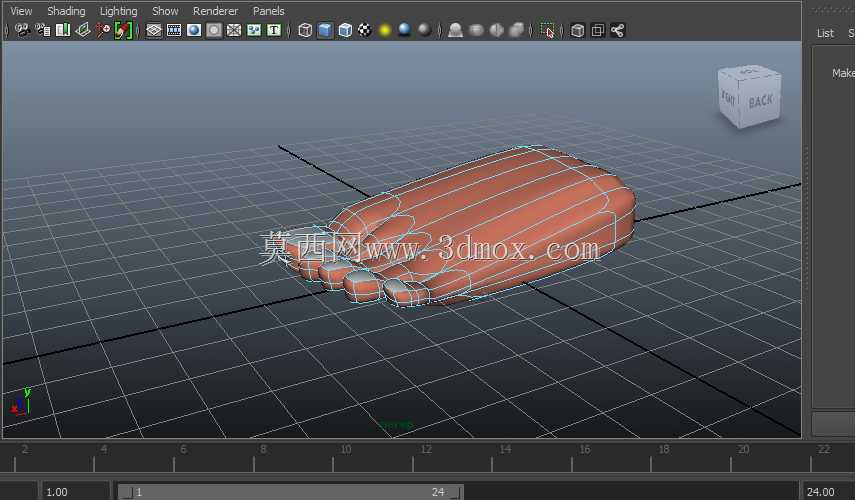The height and width of the screenshot is (500, 860).
Task: Collapse toolbar section handle before Grid icon
Action: 138,30
